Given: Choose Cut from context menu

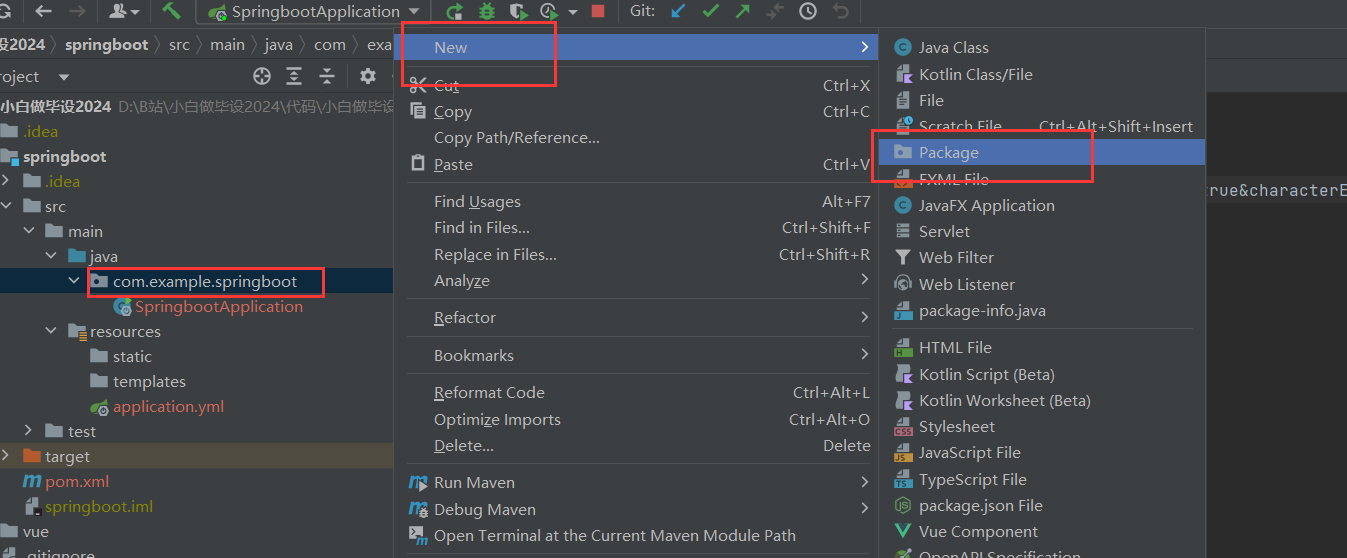Looking at the screenshot, I should click(x=640, y=86).
